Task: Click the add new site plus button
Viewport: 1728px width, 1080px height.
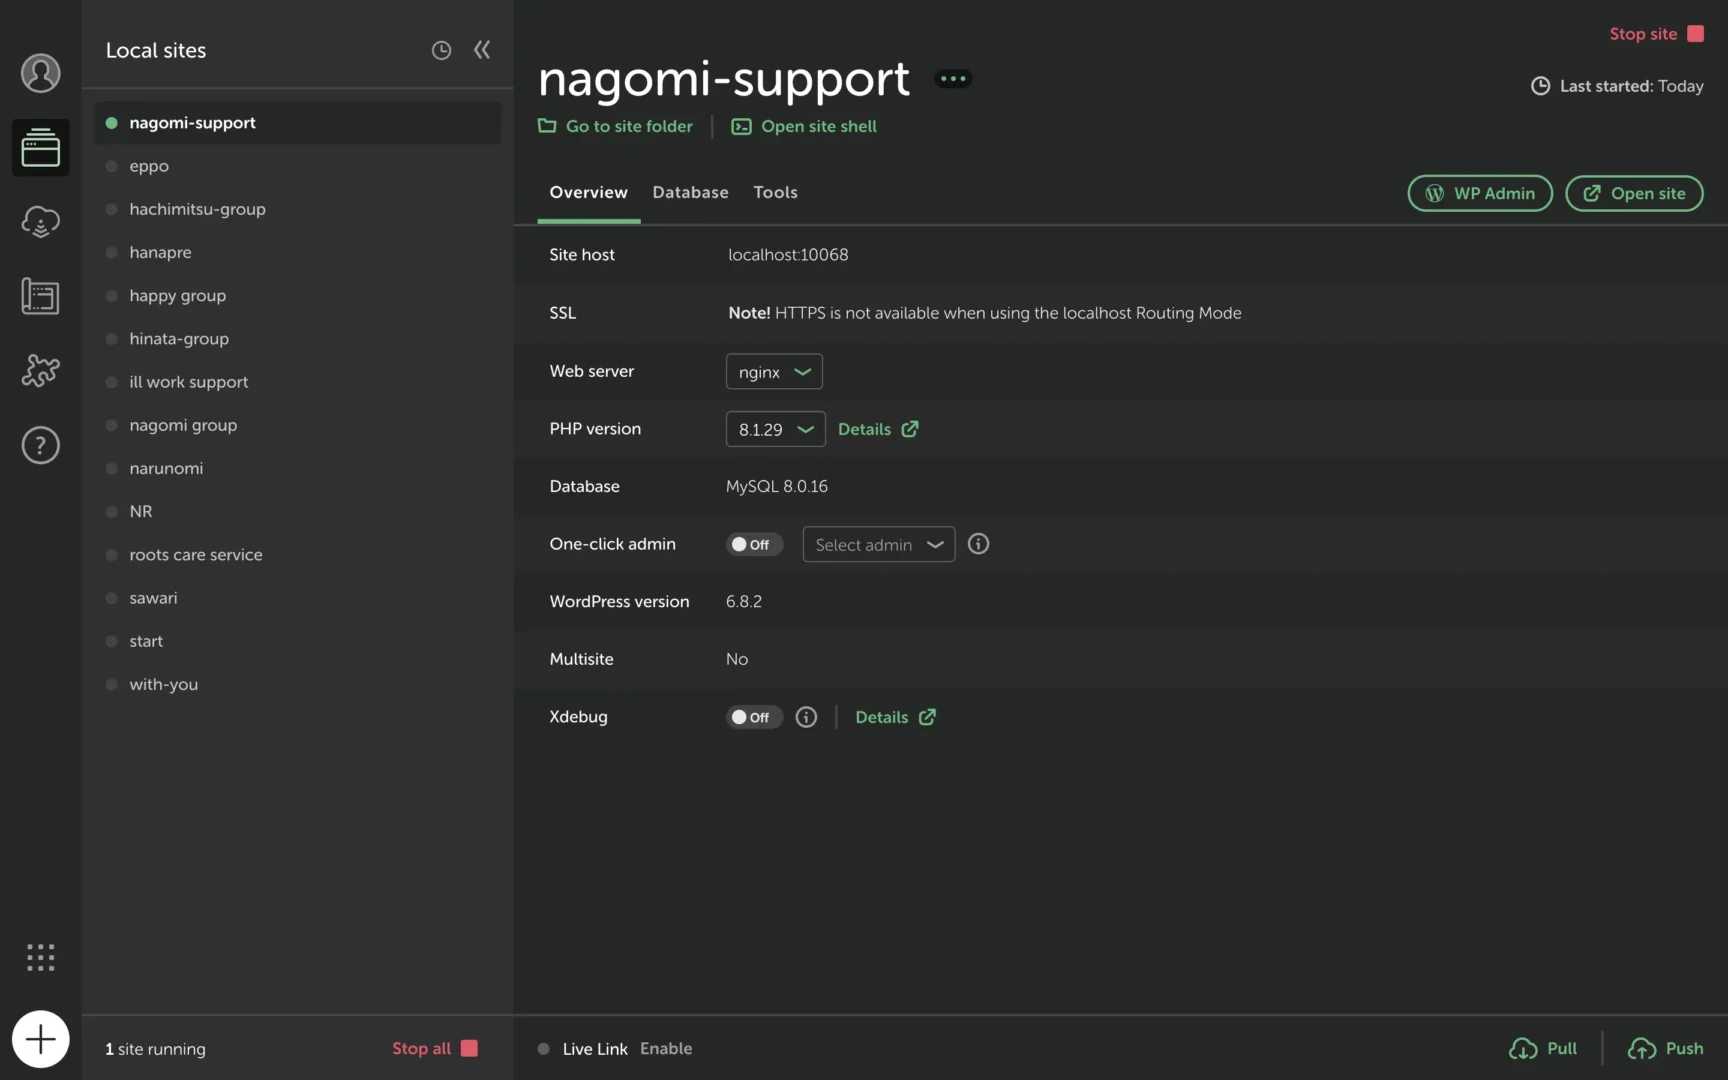Action: pos(40,1040)
